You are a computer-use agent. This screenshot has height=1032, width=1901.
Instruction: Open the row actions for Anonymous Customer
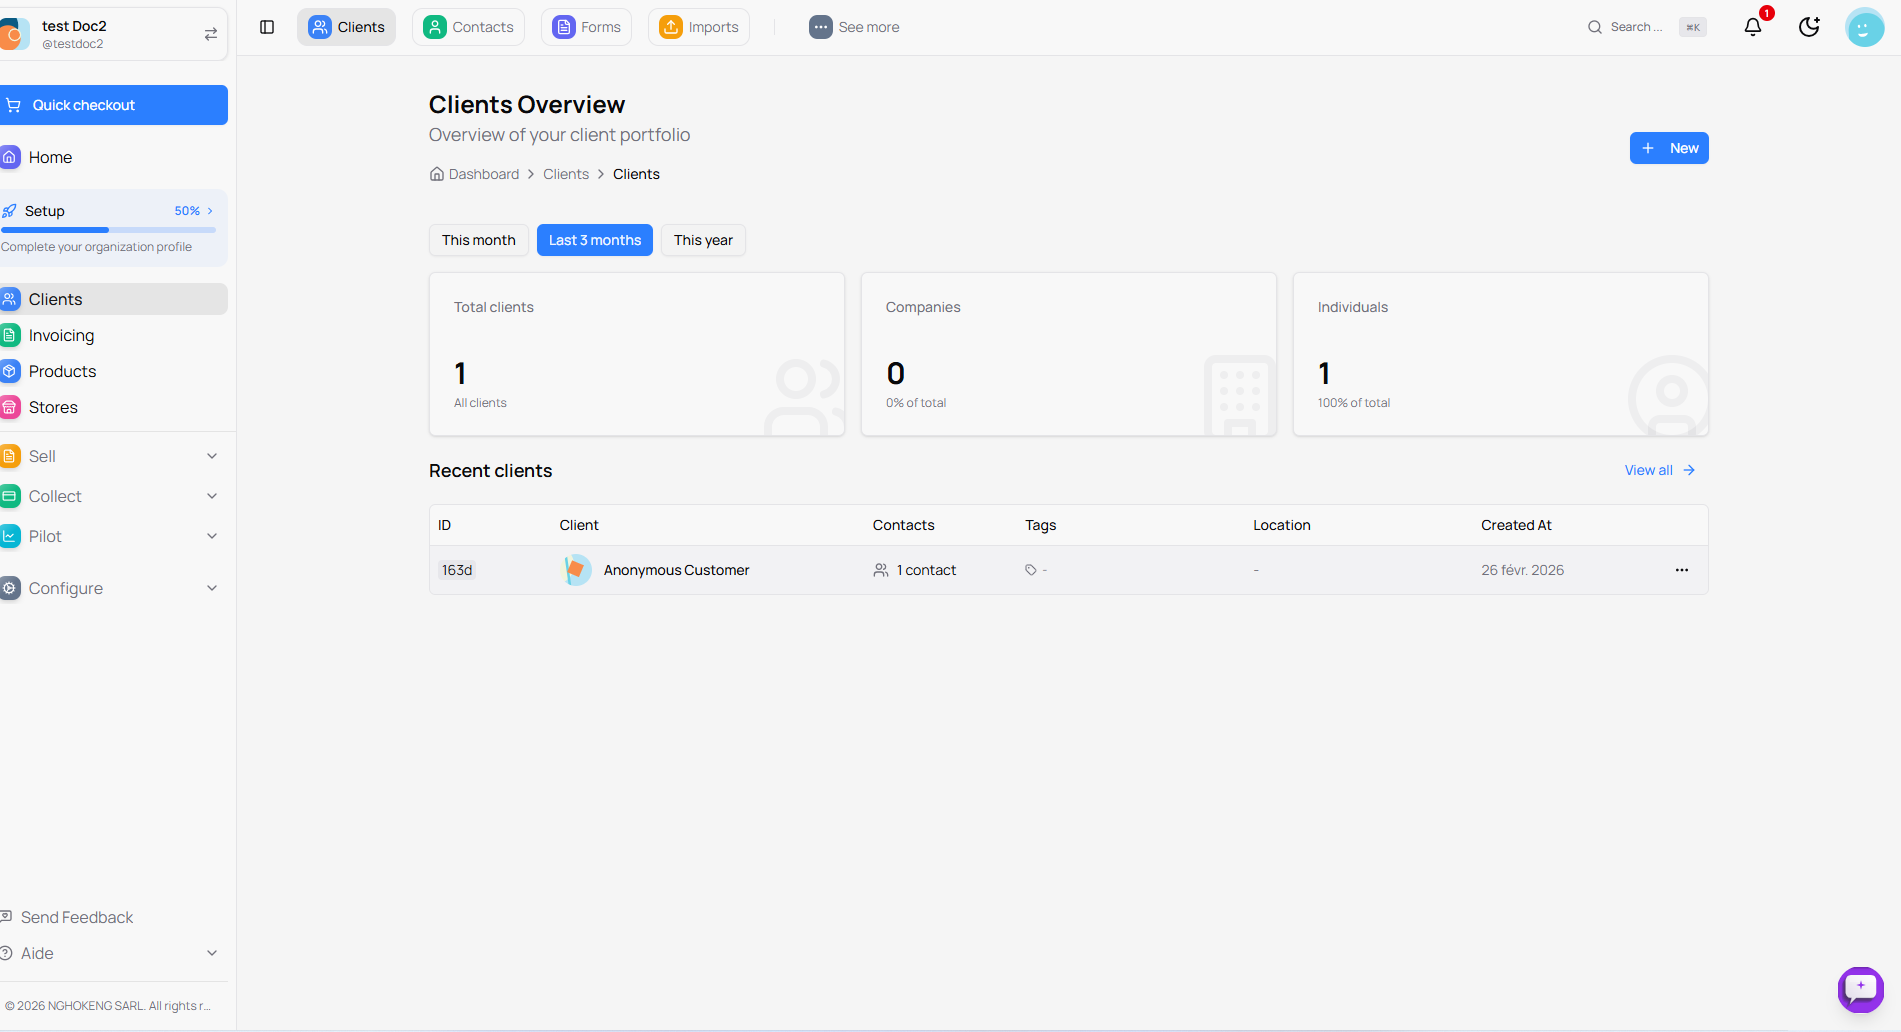(1681, 570)
